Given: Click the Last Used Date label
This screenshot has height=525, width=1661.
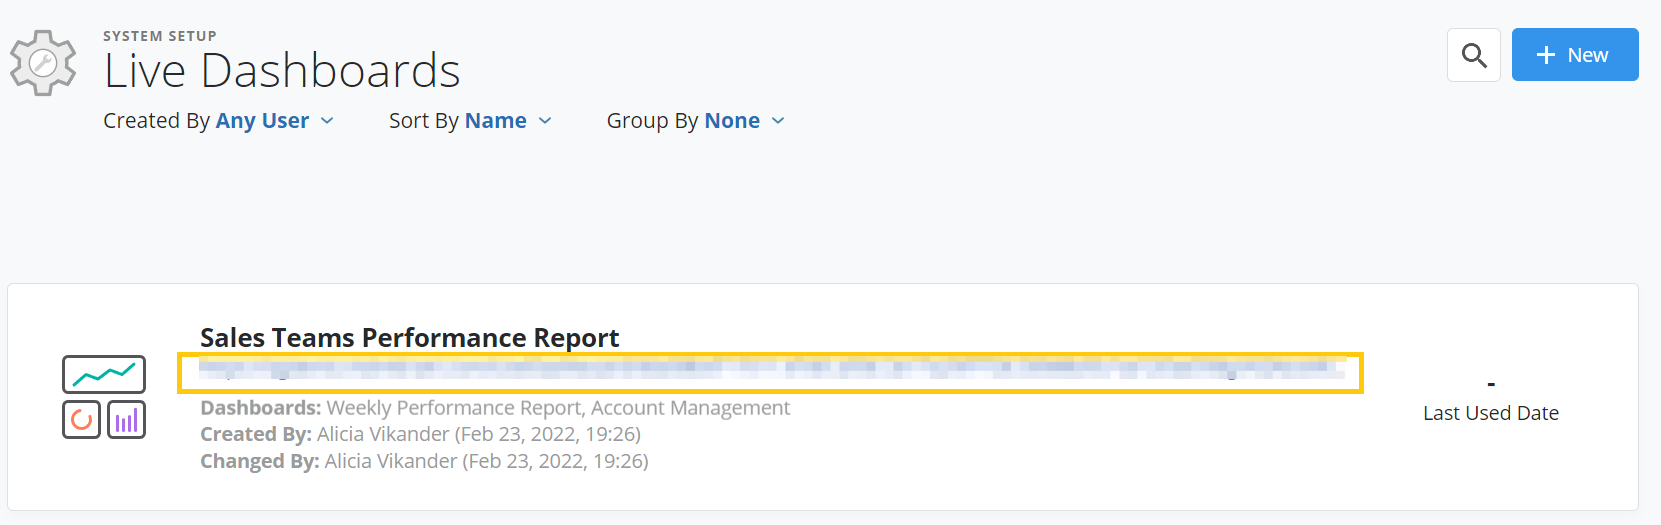Looking at the screenshot, I should [1491, 413].
